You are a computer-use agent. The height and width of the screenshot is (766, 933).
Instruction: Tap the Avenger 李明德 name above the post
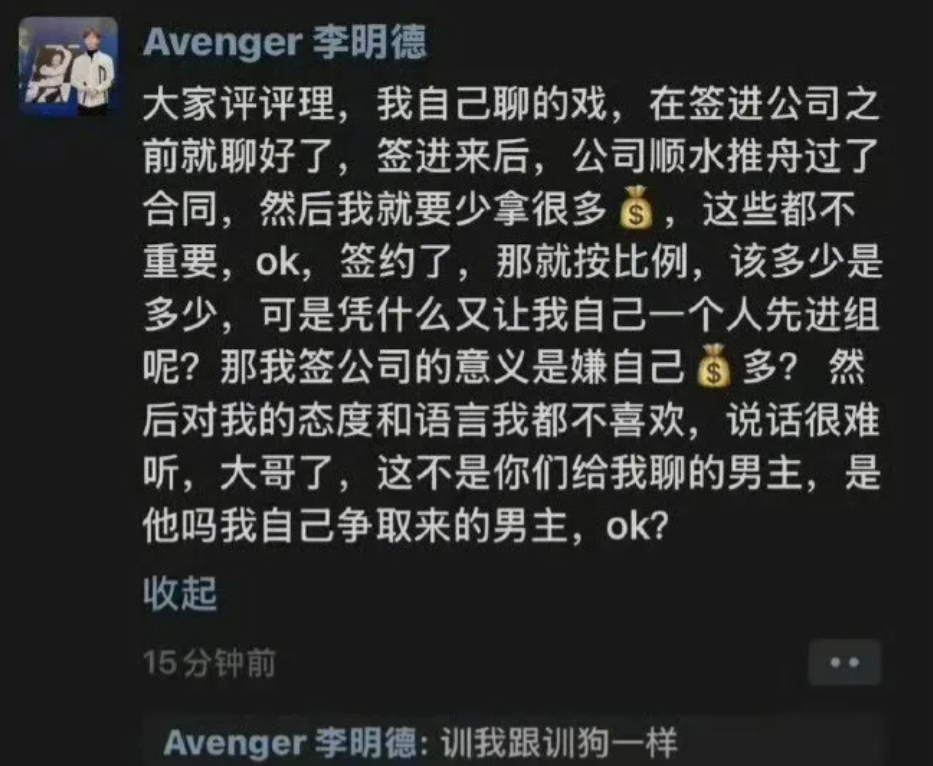[285, 42]
